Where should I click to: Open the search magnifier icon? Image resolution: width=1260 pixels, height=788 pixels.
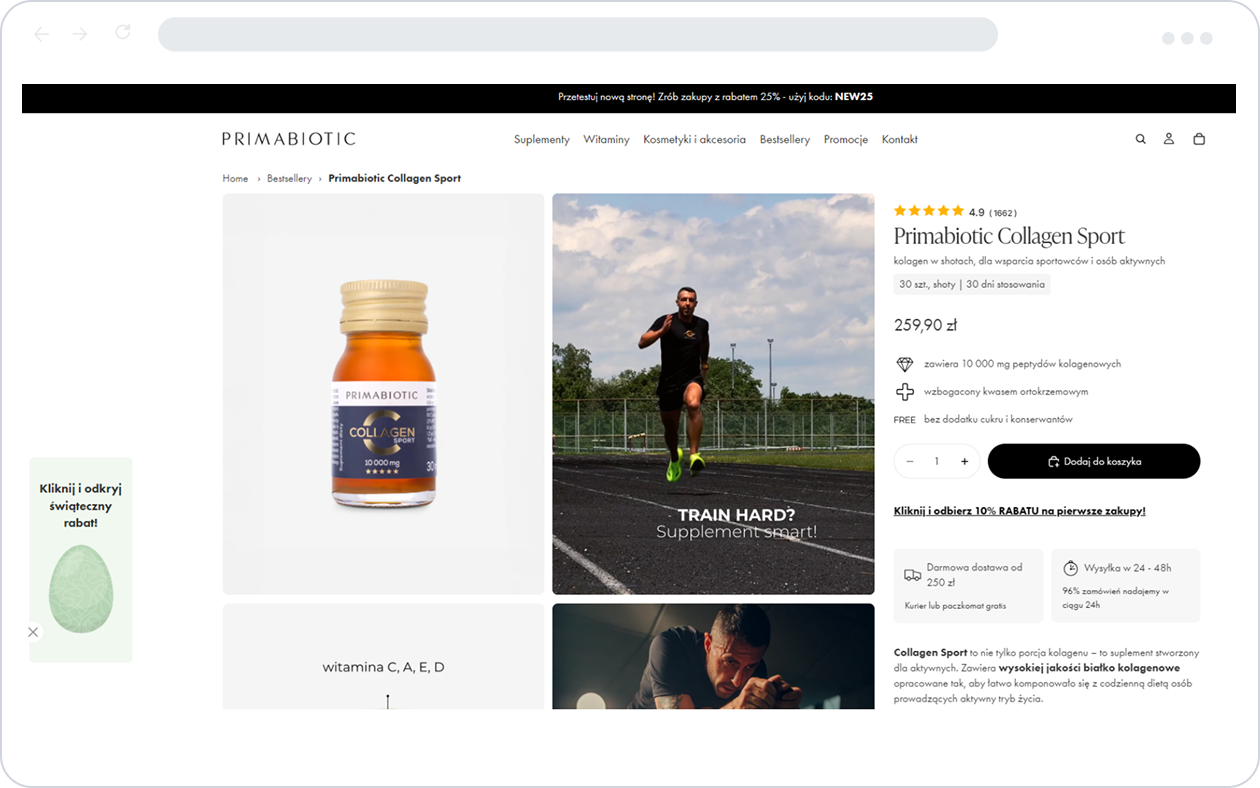tap(1140, 139)
